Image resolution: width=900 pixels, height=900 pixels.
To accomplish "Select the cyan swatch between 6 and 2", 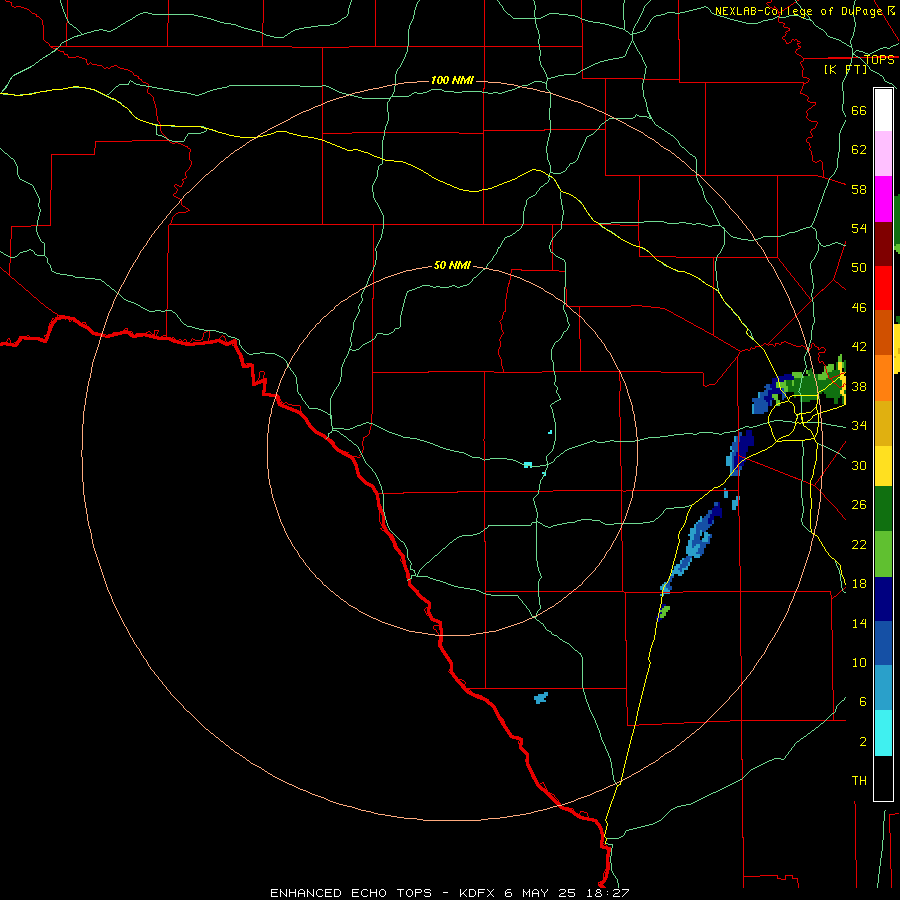I will click(883, 733).
